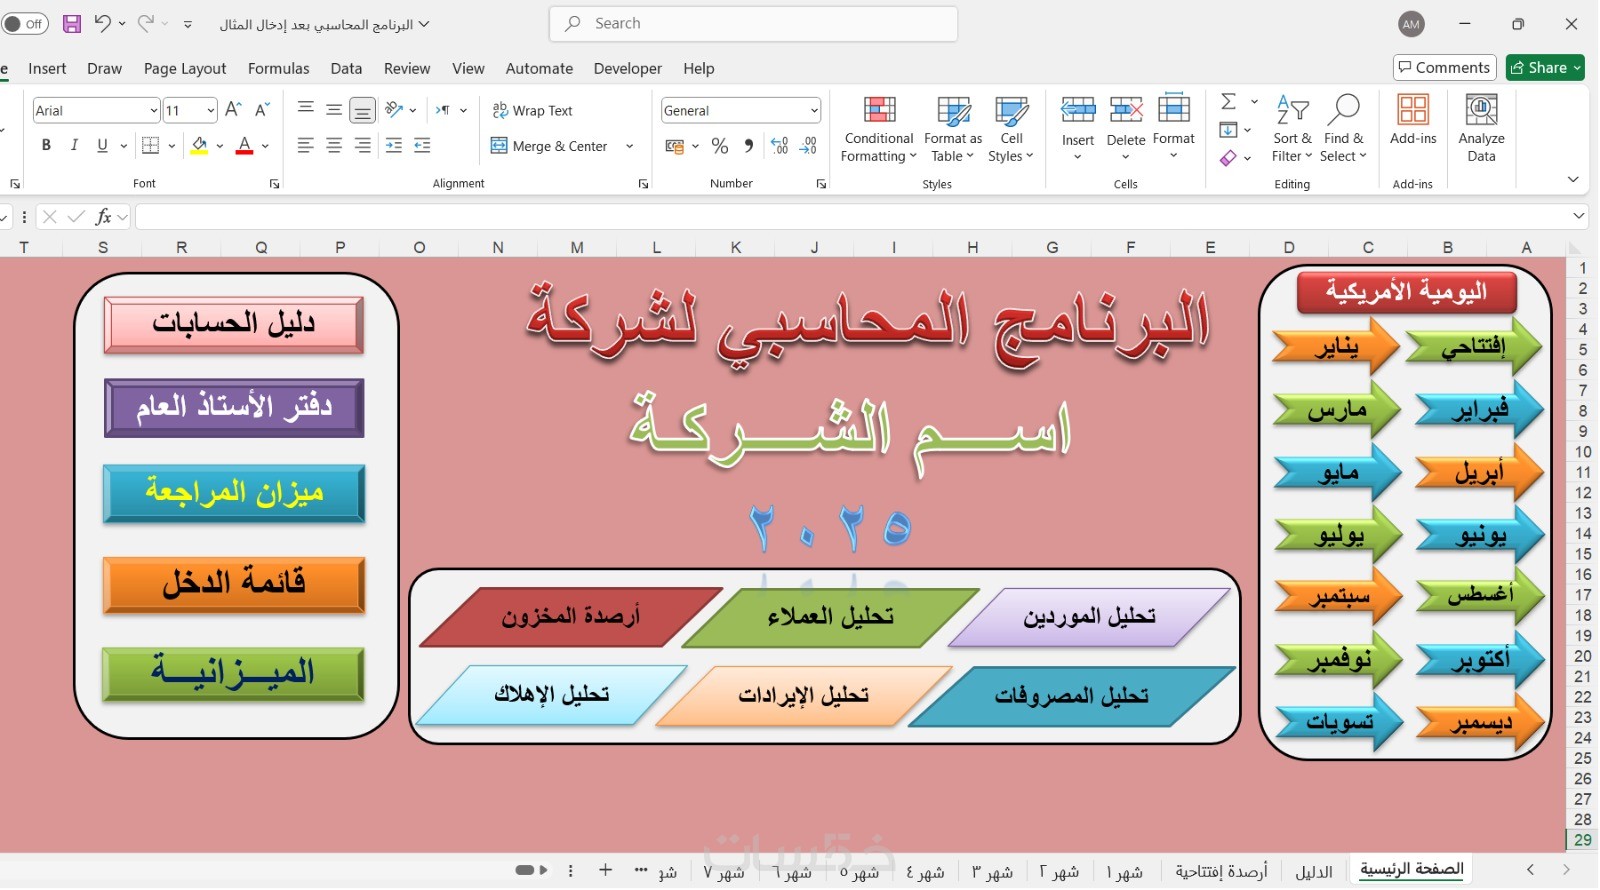
Task: Click the AutoSum sigma icon
Action: [x=1229, y=101]
